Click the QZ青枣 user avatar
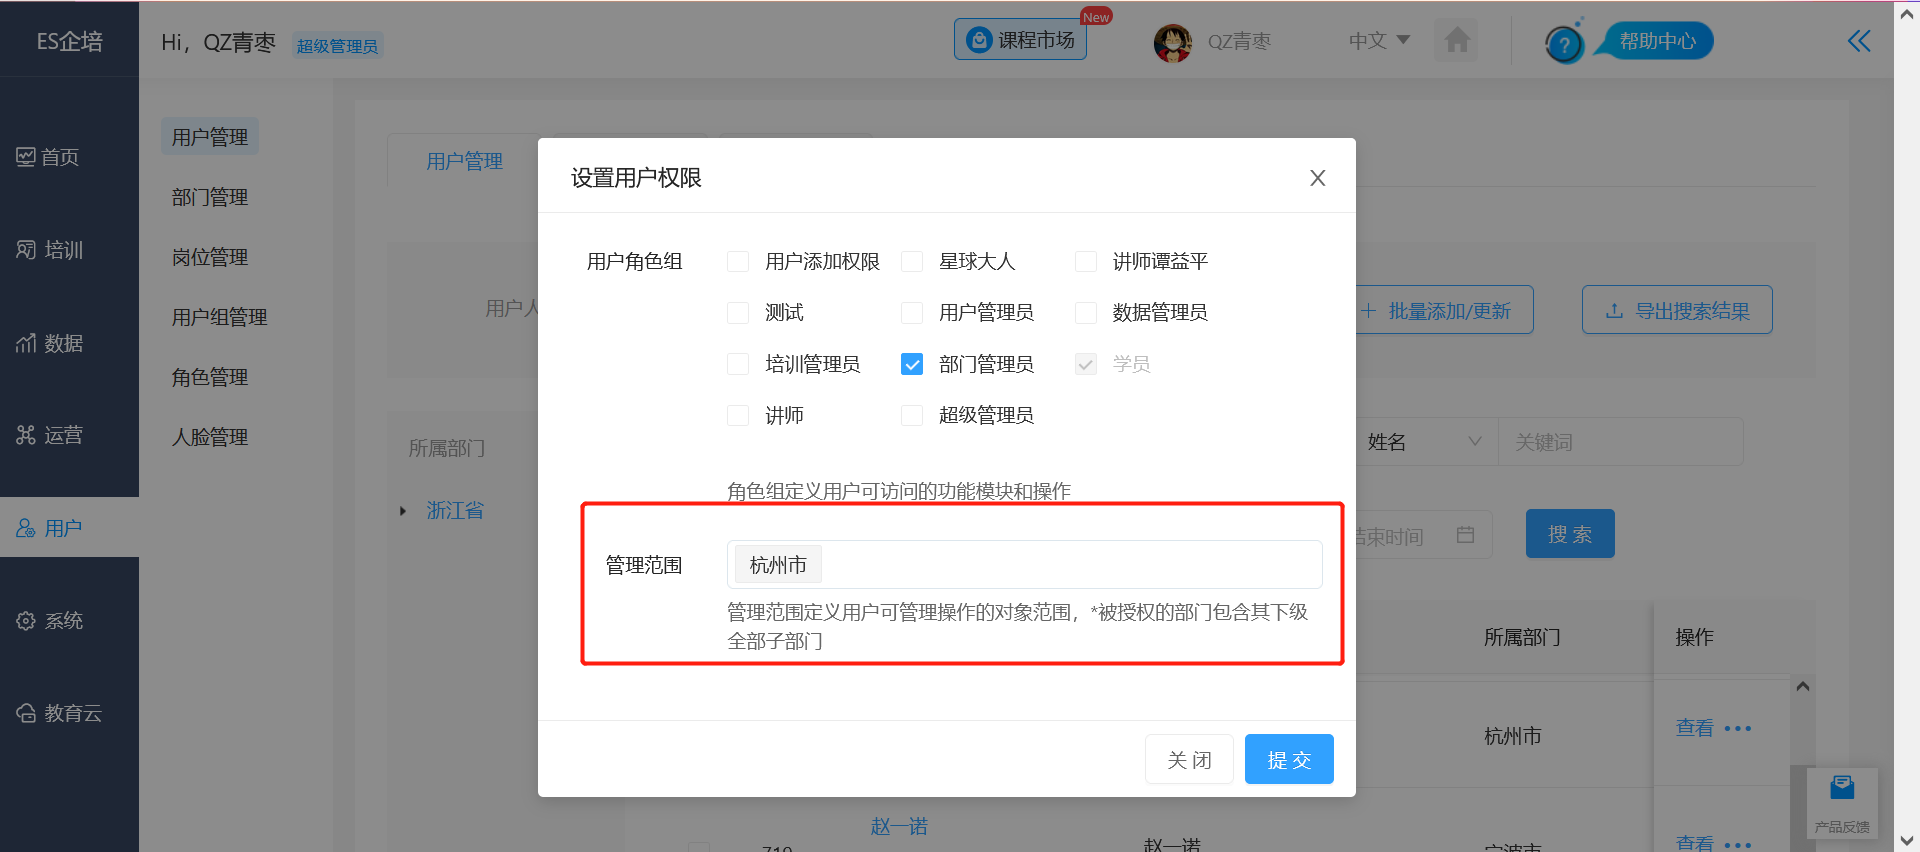Viewport: 1920px width, 852px height. click(x=1172, y=42)
